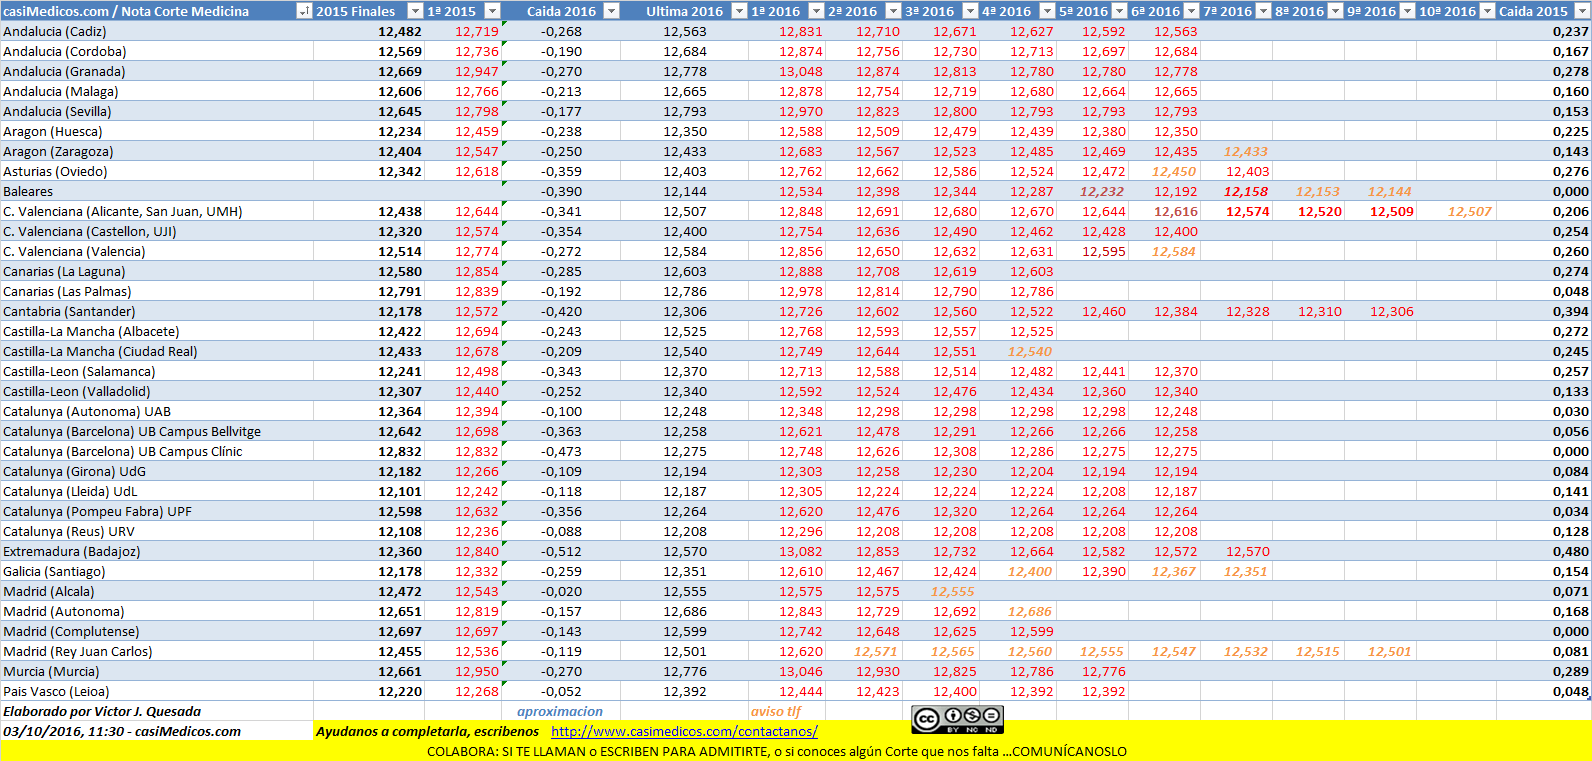Expand the Ultima 2016 filter dropdown
Viewport: 1592px width, 761px height.
tap(740, 11)
